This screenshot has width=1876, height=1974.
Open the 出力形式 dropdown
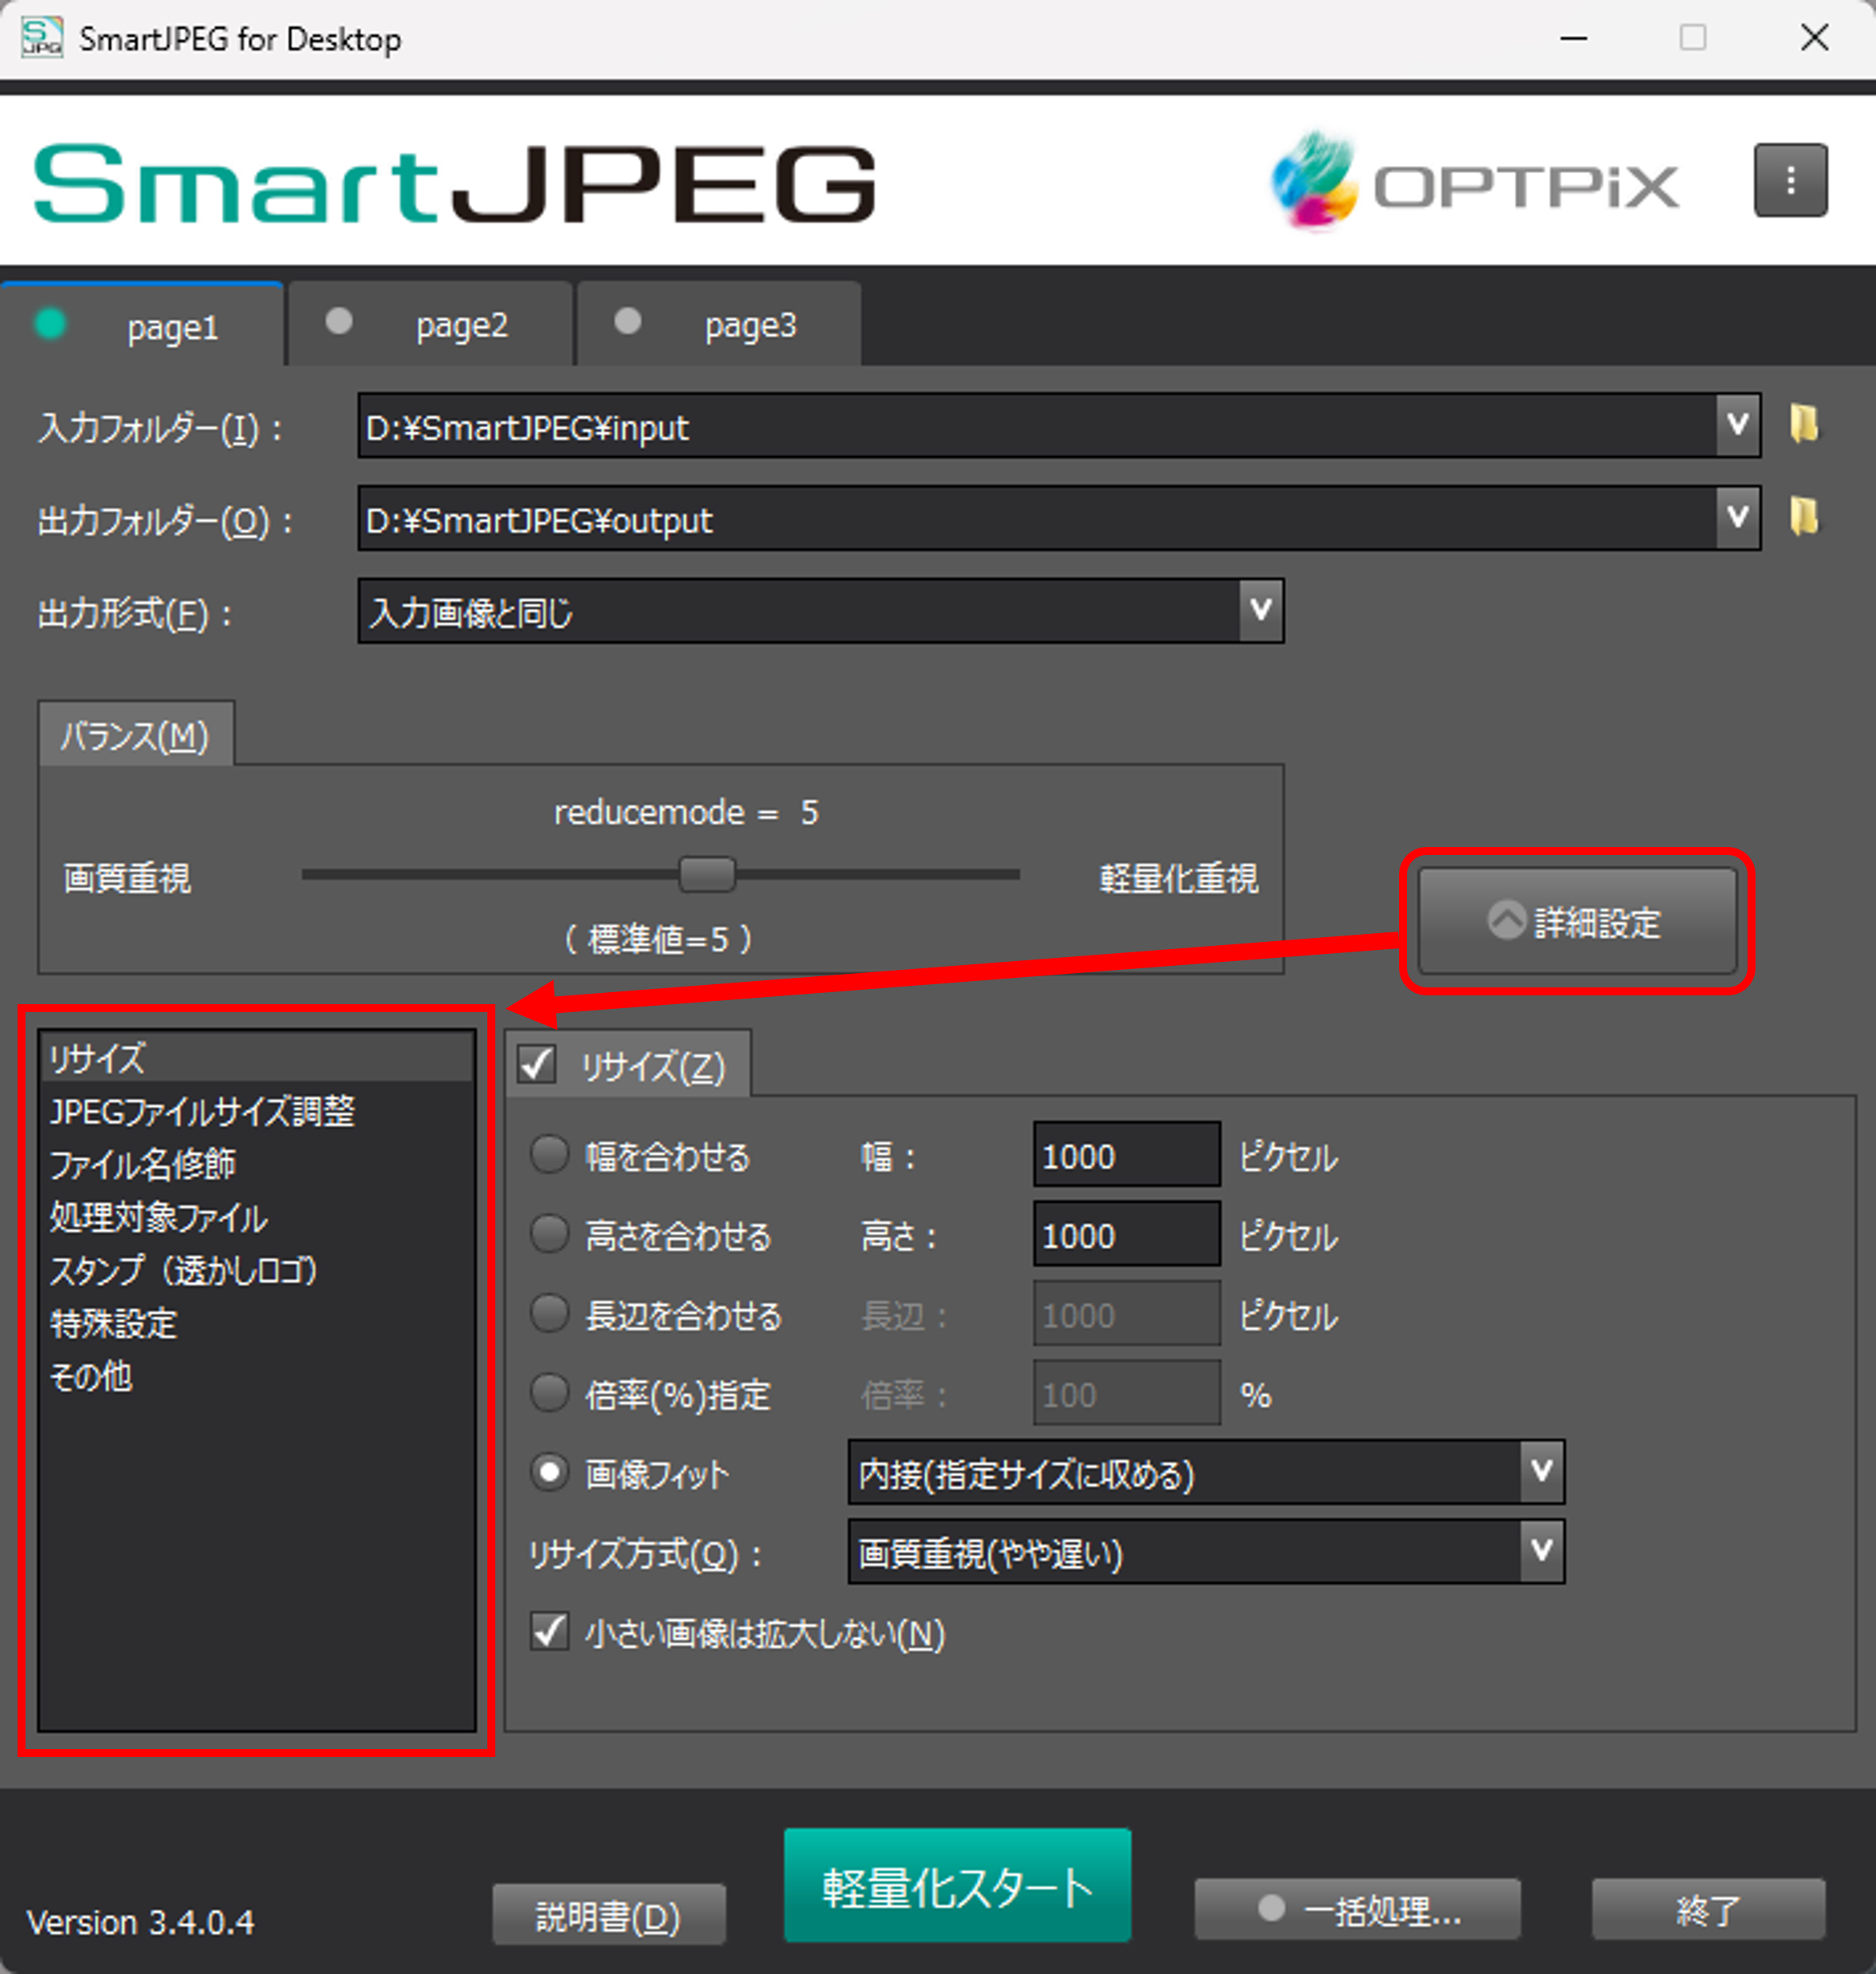pos(821,610)
